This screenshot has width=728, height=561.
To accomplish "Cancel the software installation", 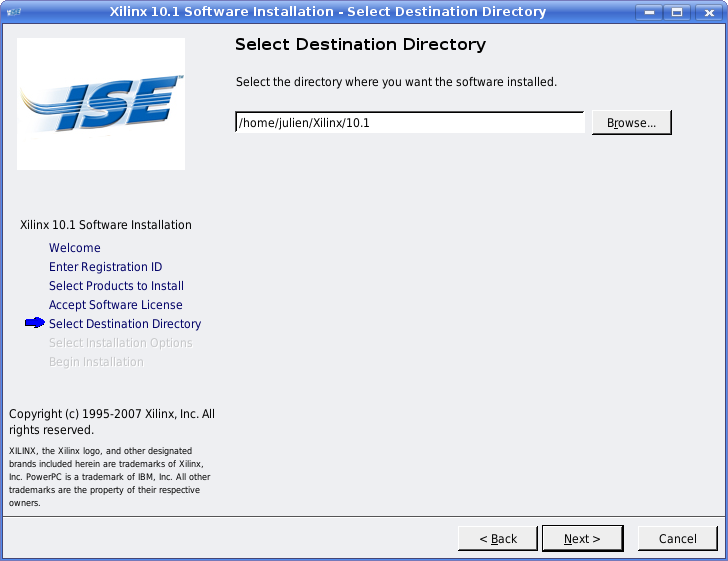I will [677, 539].
